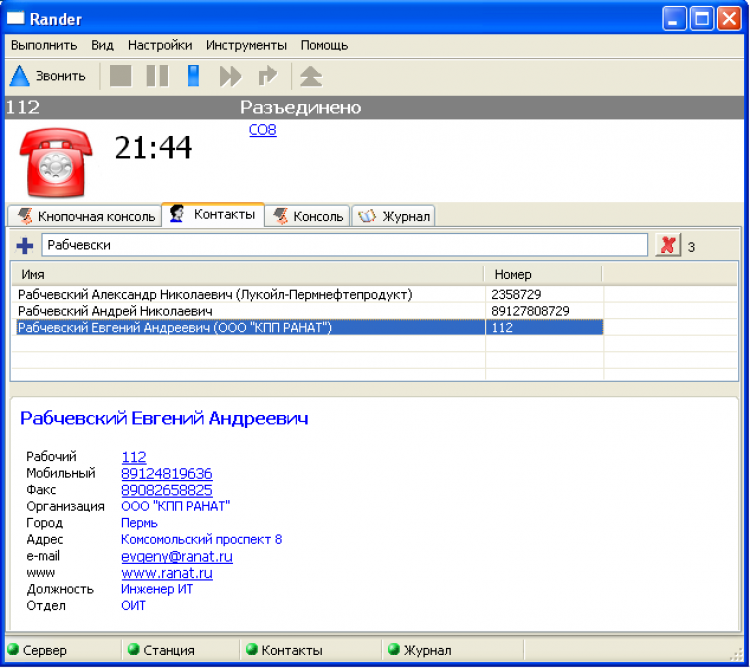Viewport: 750px width, 668px height.
Task: Click the stop square toolbar icon
Action: pos(121,76)
